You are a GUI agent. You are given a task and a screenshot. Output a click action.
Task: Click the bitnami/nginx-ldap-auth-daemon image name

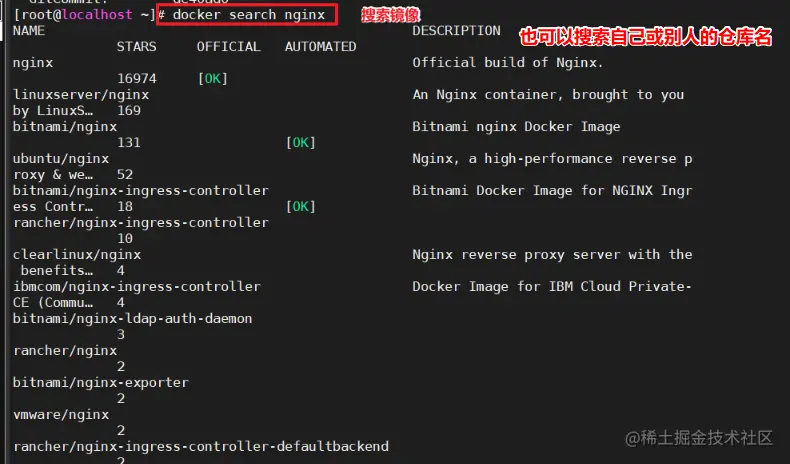click(x=133, y=318)
